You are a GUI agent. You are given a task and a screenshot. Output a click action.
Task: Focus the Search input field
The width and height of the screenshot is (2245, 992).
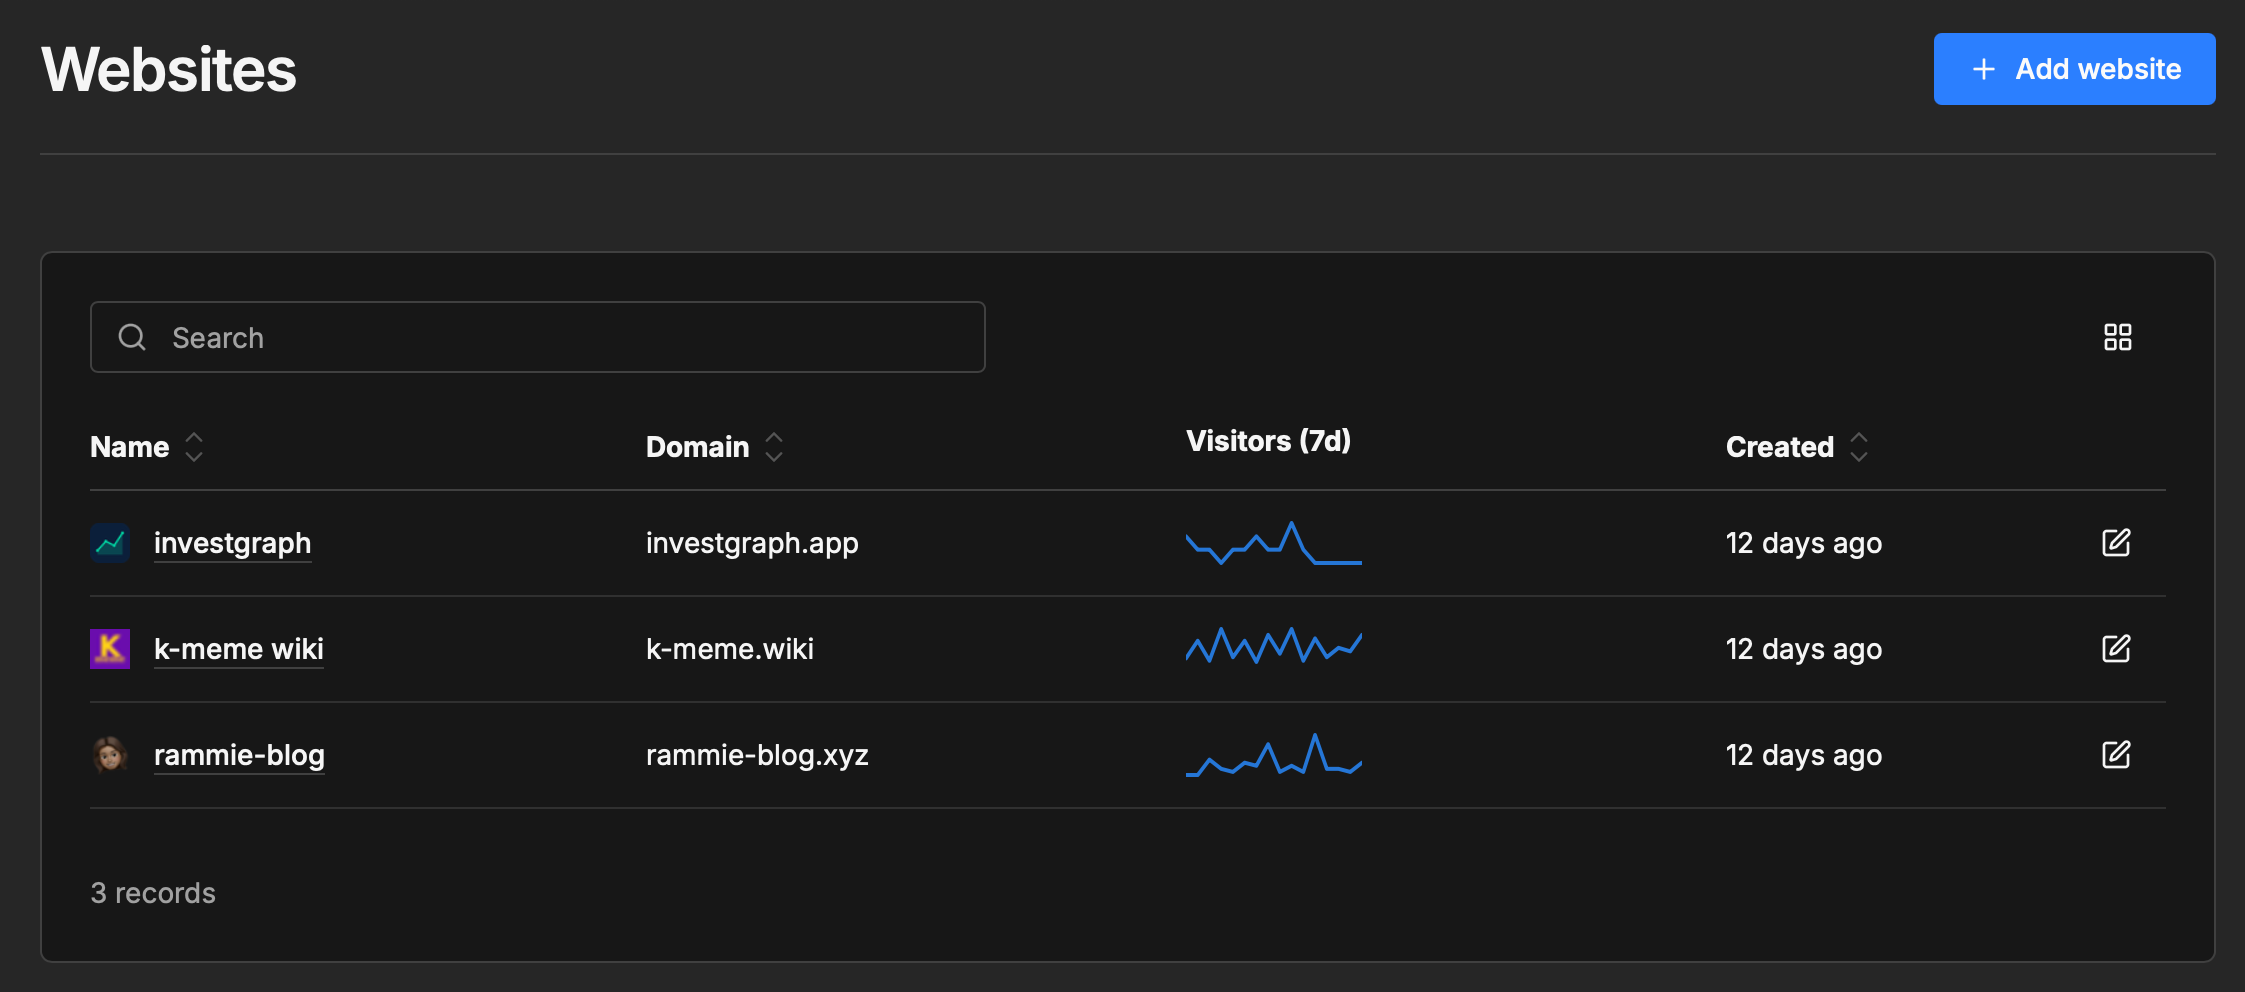[538, 337]
